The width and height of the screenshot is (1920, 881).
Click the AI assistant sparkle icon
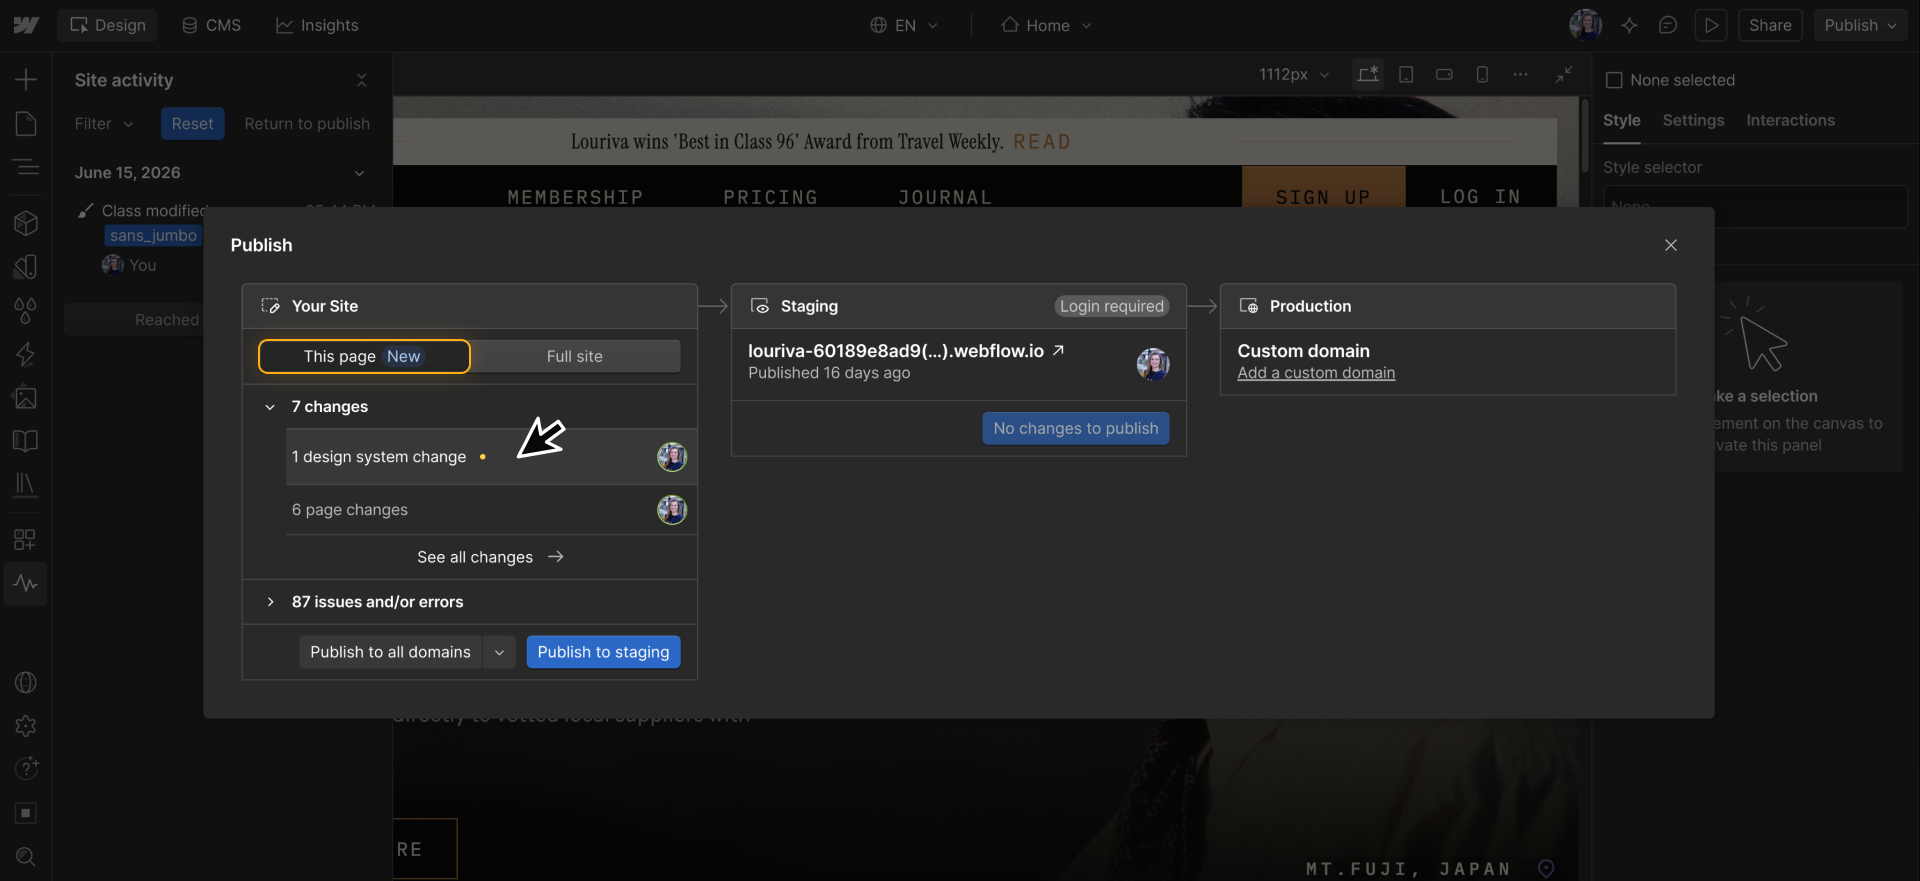pyautogui.click(x=1629, y=25)
